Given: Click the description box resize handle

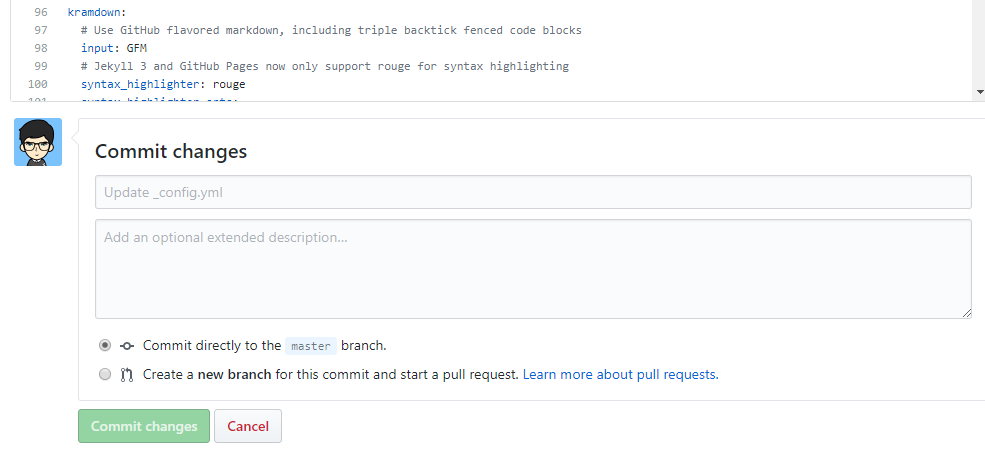Looking at the screenshot, I should point(967,313).
